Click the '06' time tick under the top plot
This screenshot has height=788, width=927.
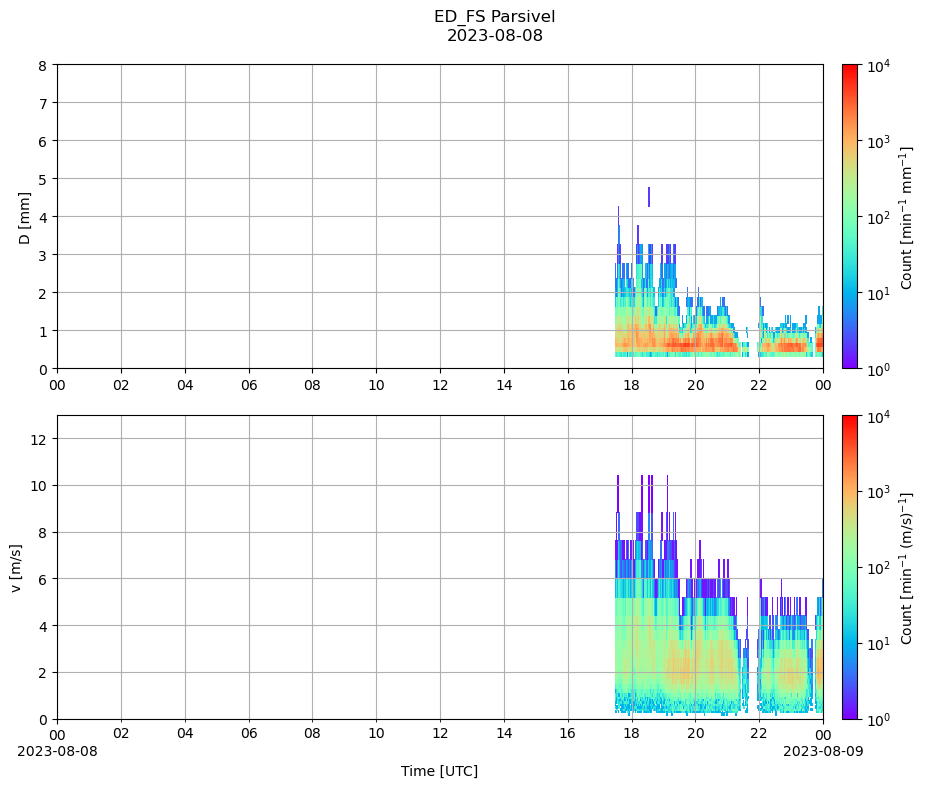(249, 385)
